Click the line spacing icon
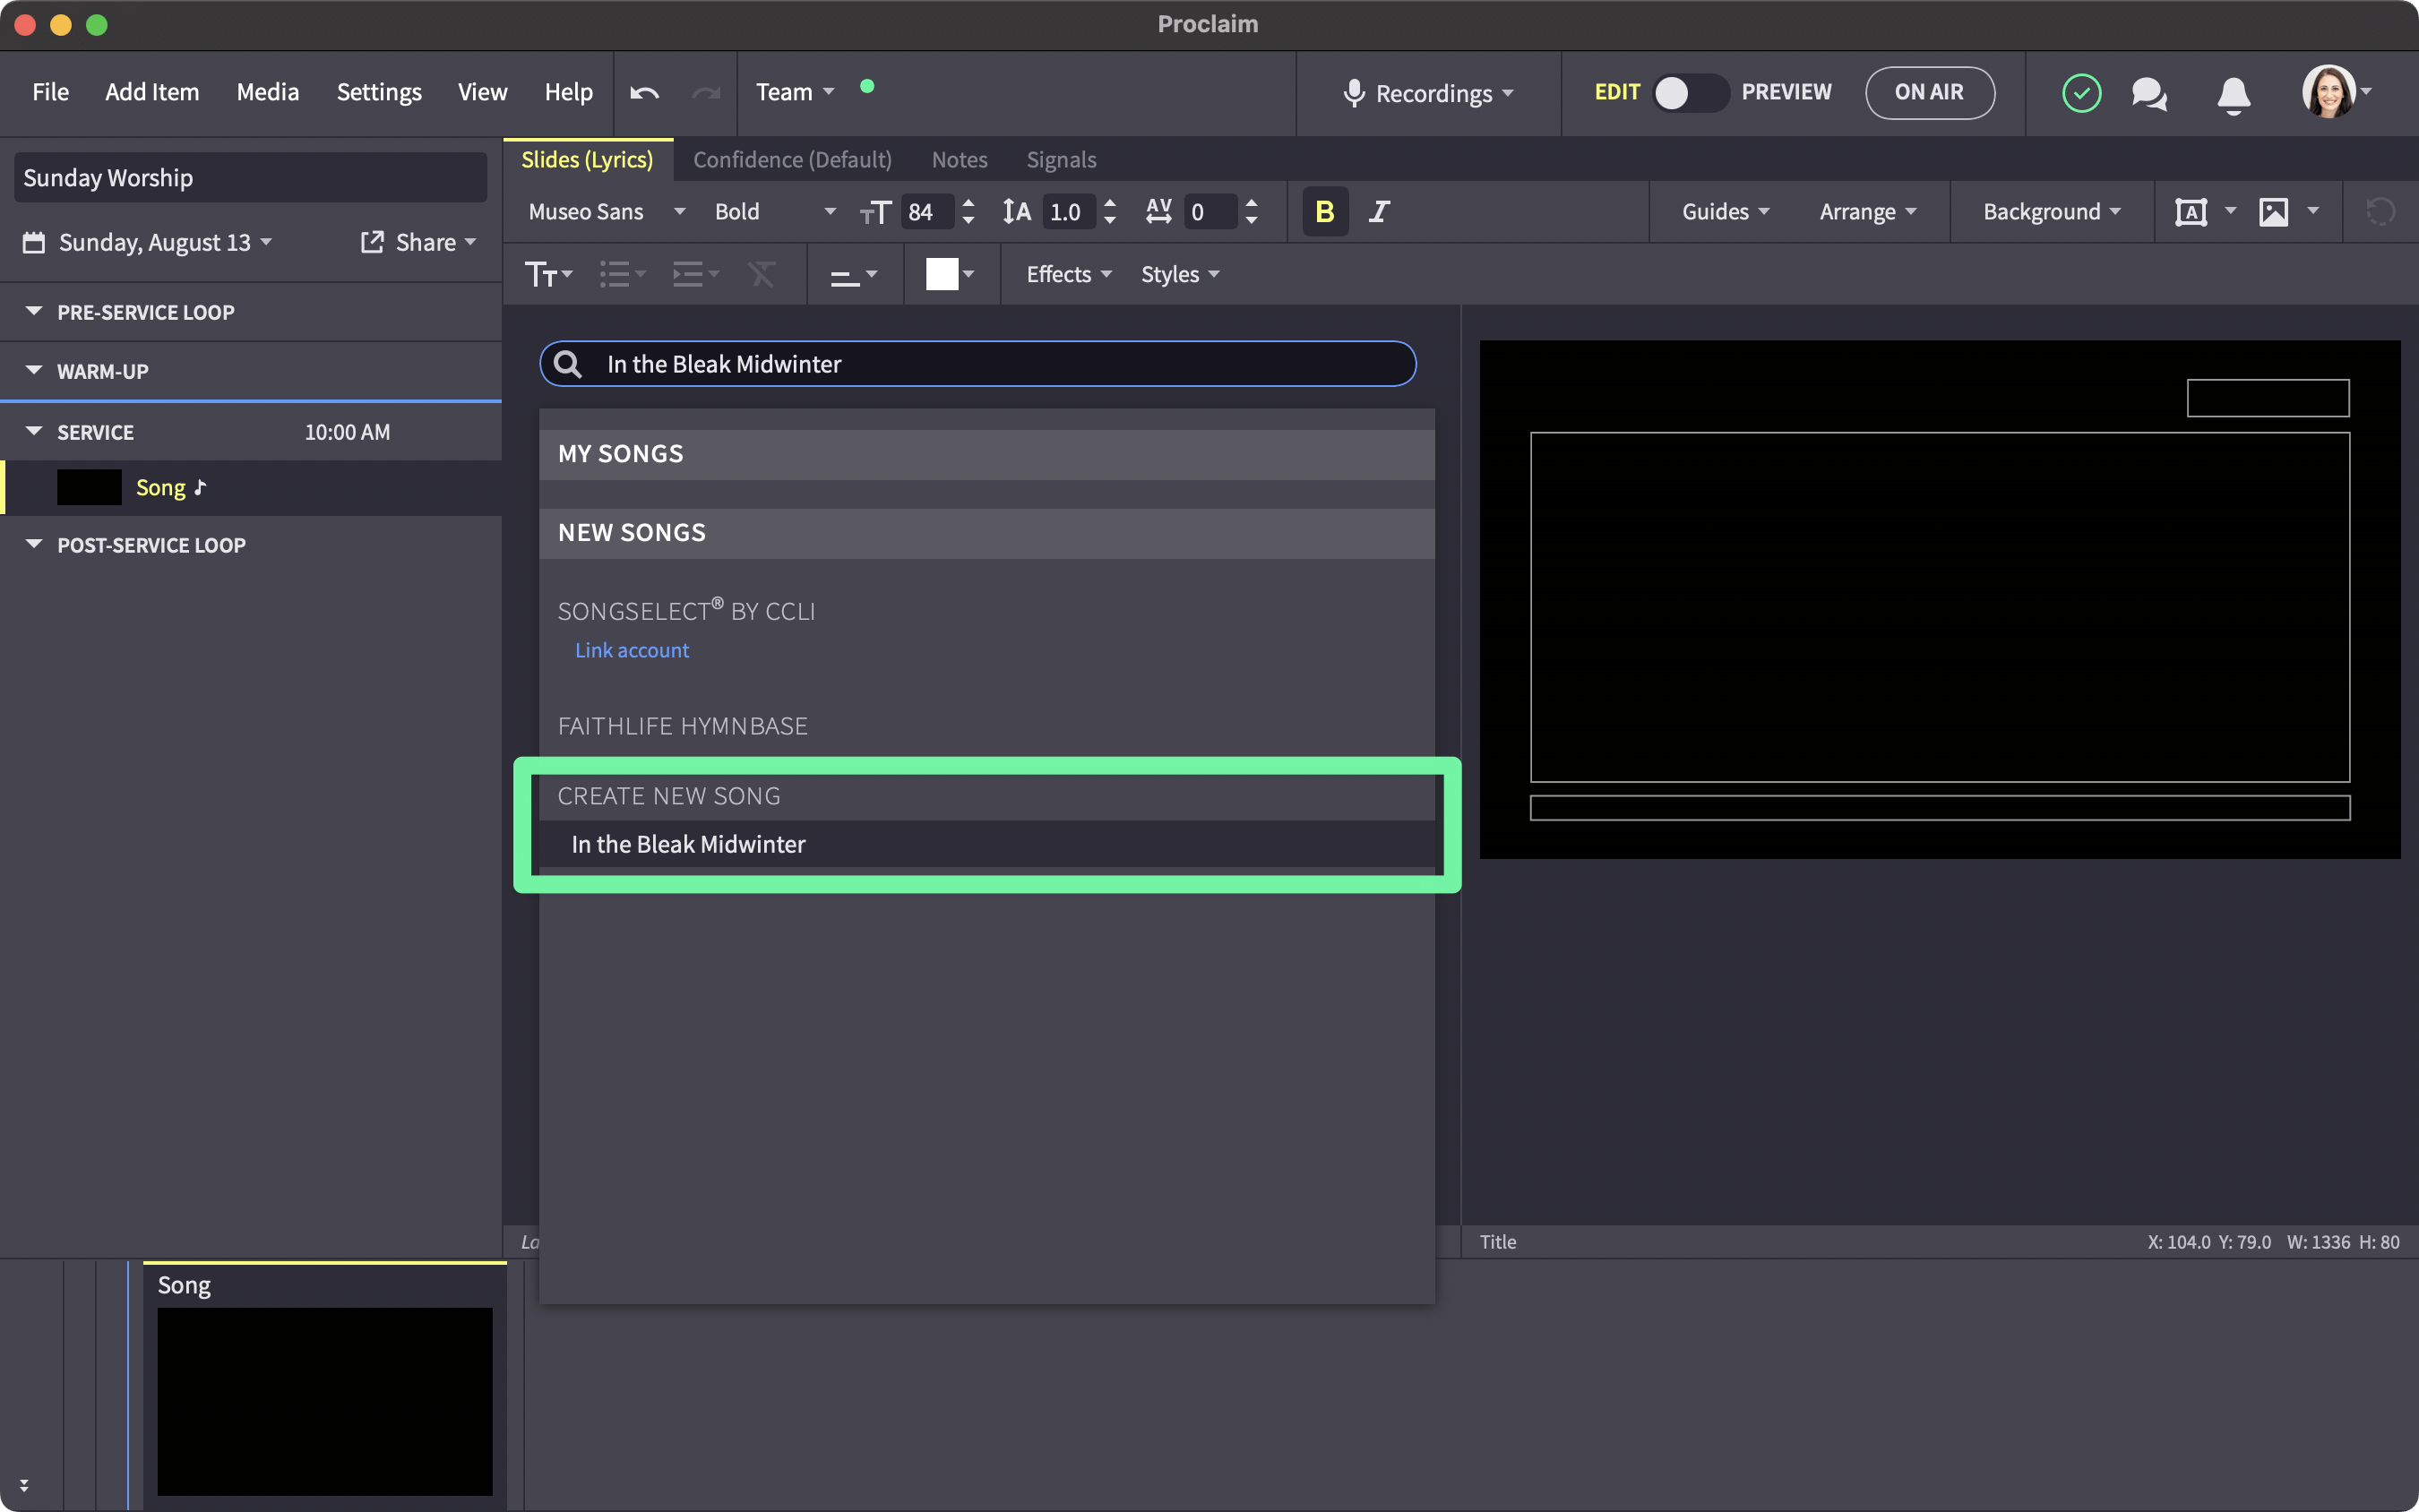Screen dimensions: 2419x1512 1017,211
